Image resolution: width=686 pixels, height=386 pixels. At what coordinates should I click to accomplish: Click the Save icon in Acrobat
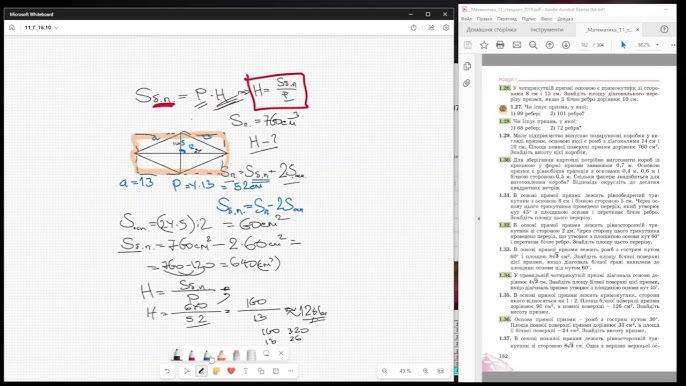point(468,45)
